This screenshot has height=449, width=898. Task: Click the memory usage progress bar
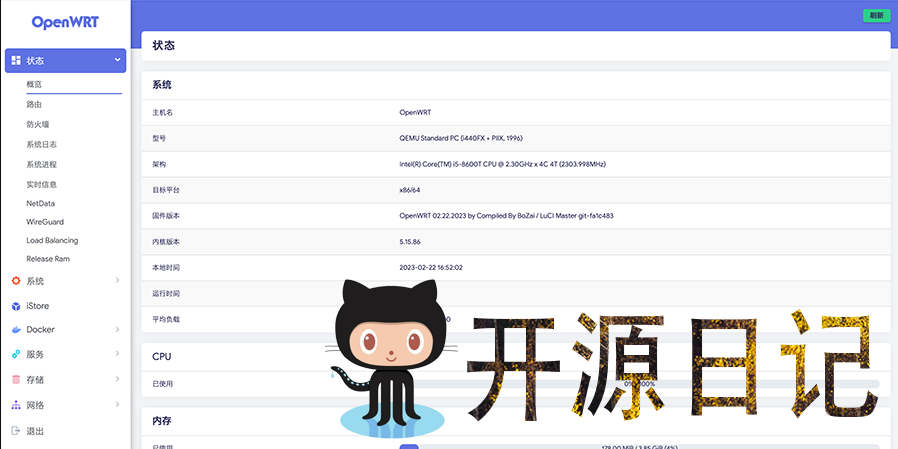click(x=639, y=447)
